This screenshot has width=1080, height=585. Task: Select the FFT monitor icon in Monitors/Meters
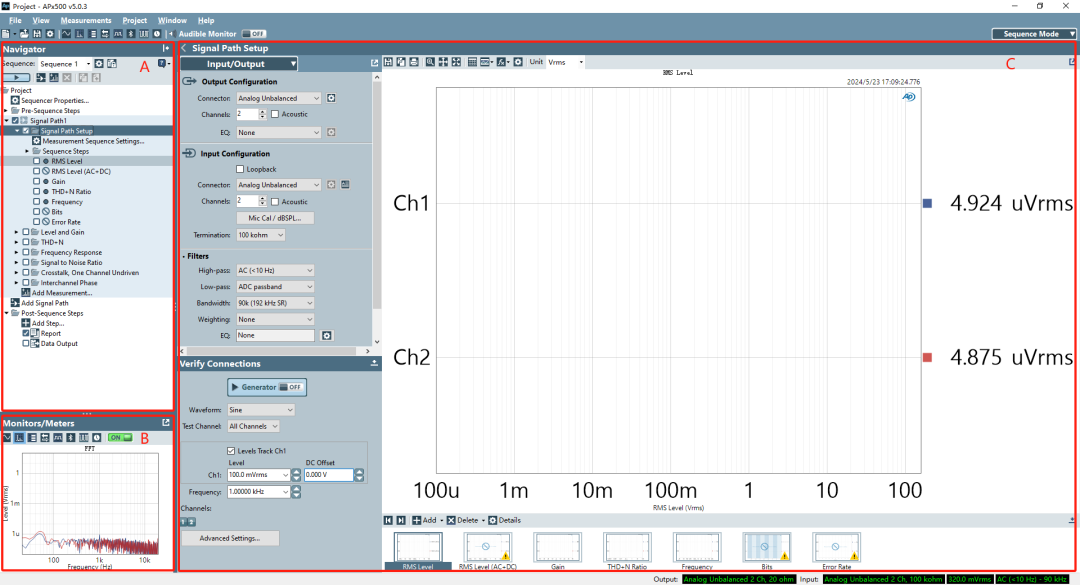click(20, 437)
